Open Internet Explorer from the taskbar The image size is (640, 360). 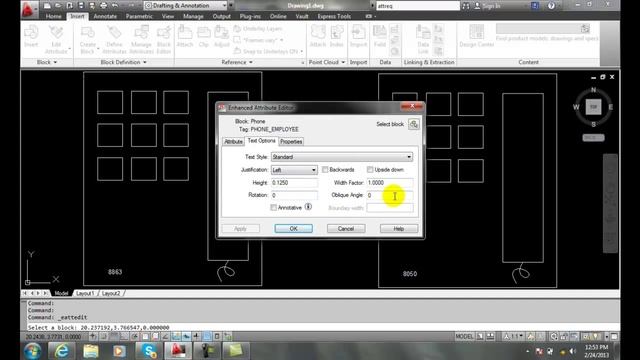tap(62, 351)
